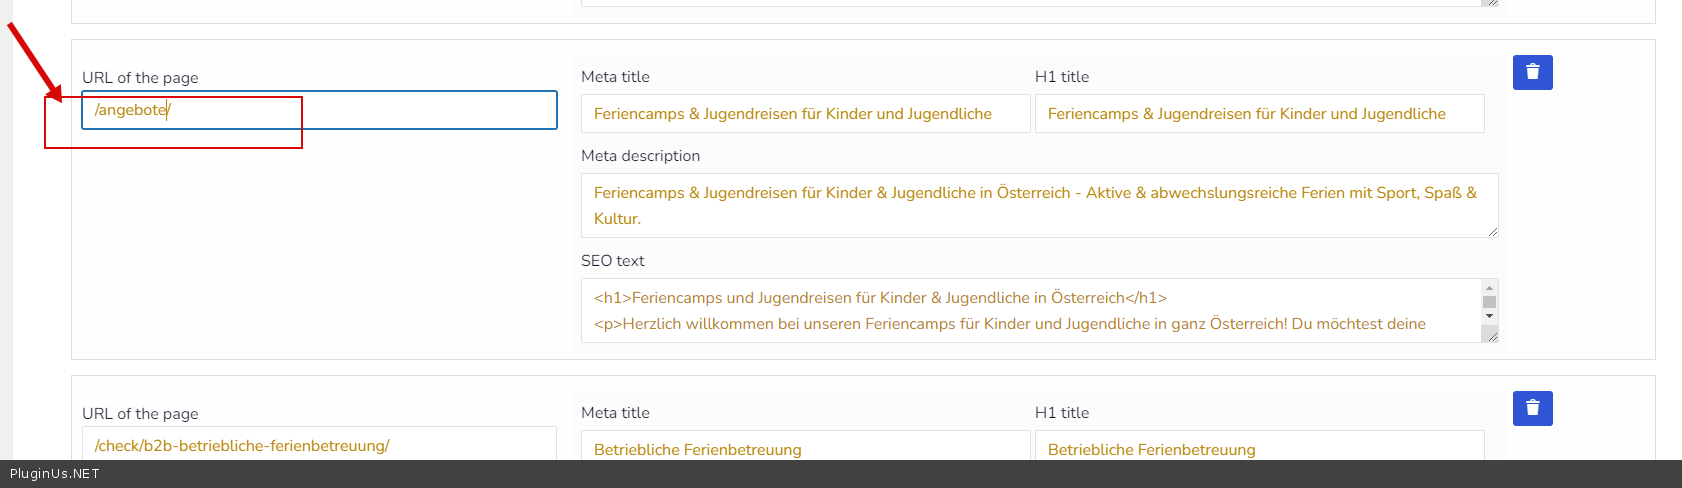Viewport: 1682px width, 488px height.
Task: Edit the Feriencamps Meta description text
Action: click(1038, 205)
